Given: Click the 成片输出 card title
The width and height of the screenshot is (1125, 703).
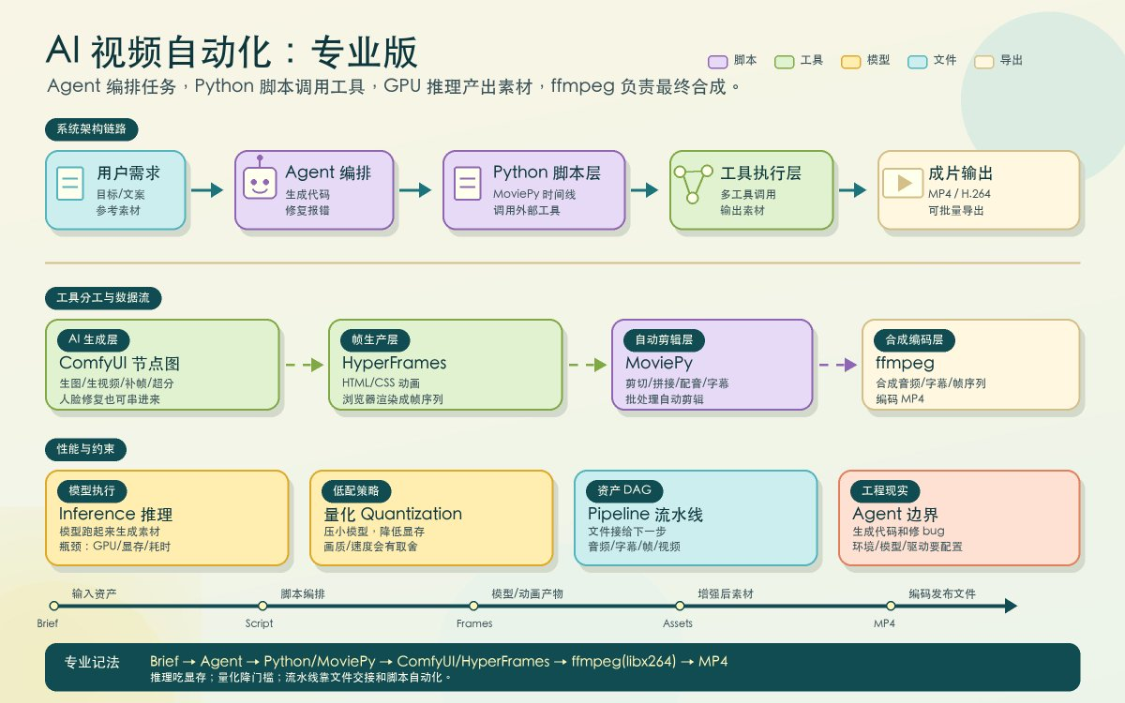Looking at the screenshot, I should coord(960,173).
